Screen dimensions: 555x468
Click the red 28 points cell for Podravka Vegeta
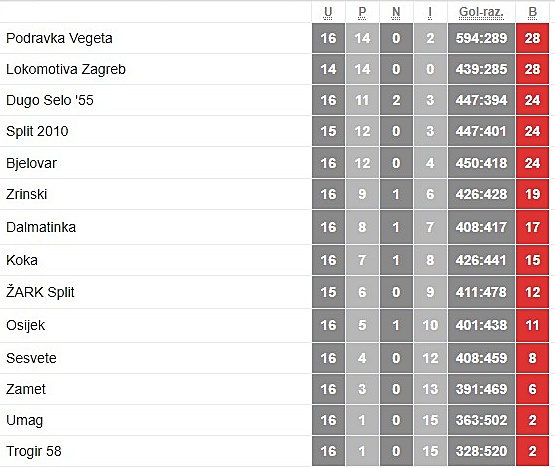(532, 38)
